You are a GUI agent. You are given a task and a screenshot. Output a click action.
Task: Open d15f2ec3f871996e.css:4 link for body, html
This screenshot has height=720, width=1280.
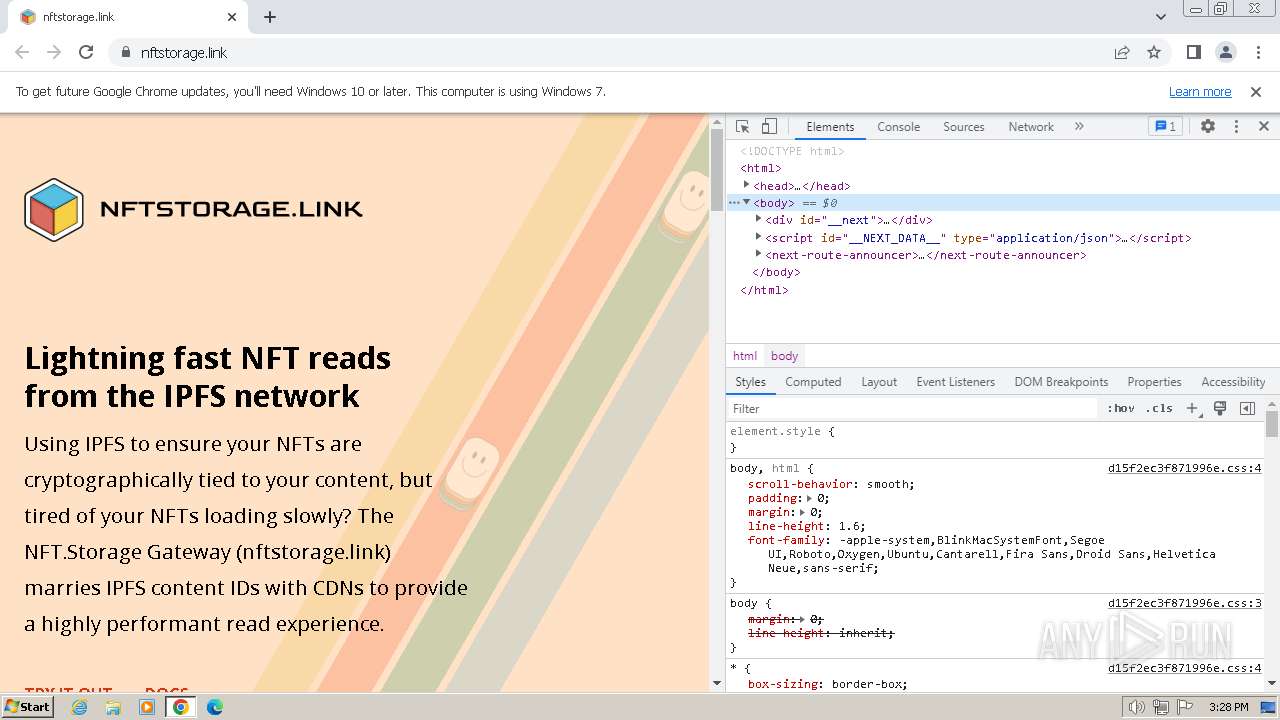[1184, 468]
